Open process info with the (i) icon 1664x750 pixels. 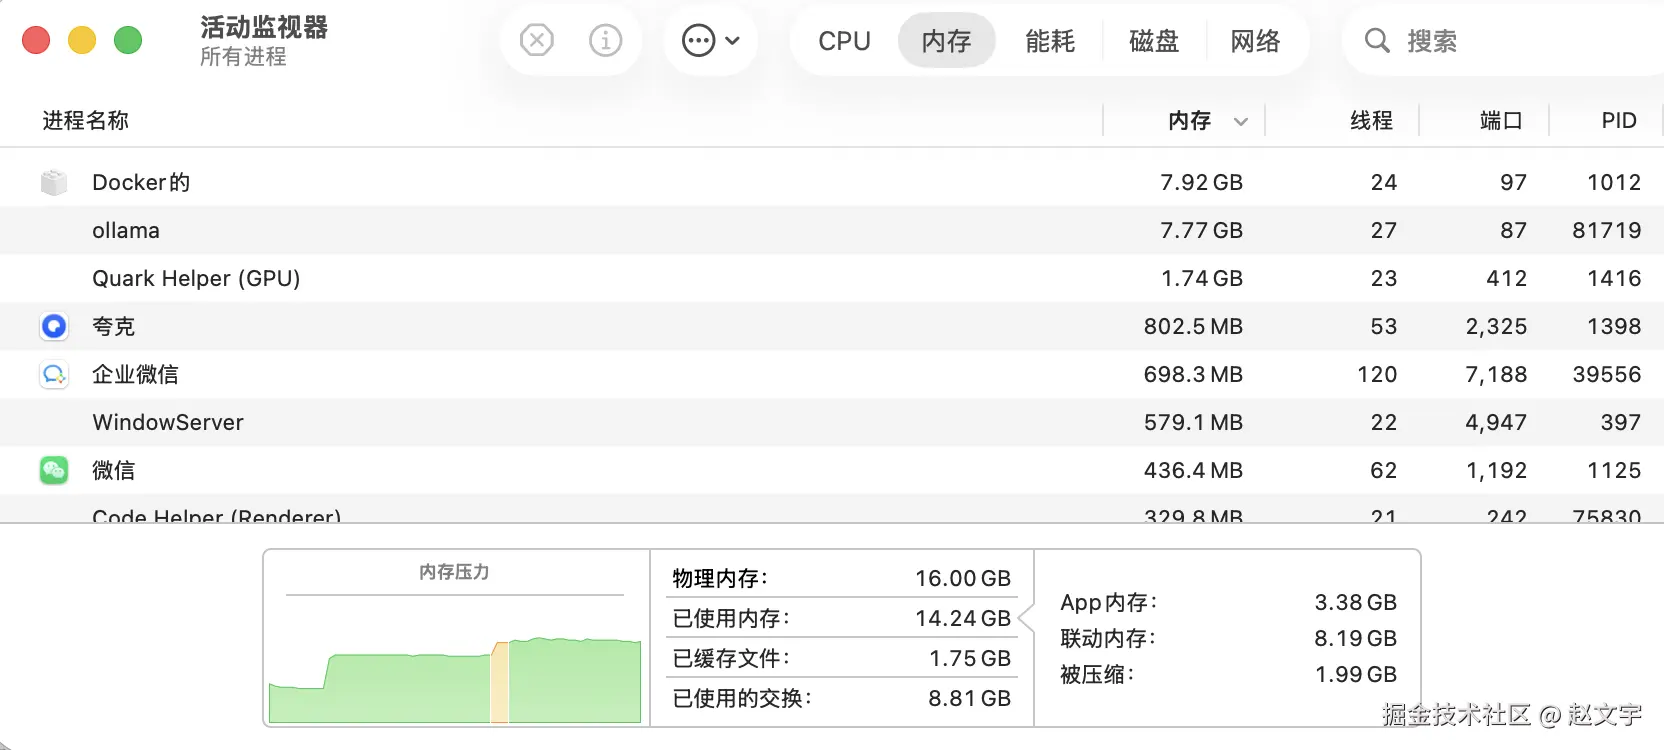coord(605,41)
